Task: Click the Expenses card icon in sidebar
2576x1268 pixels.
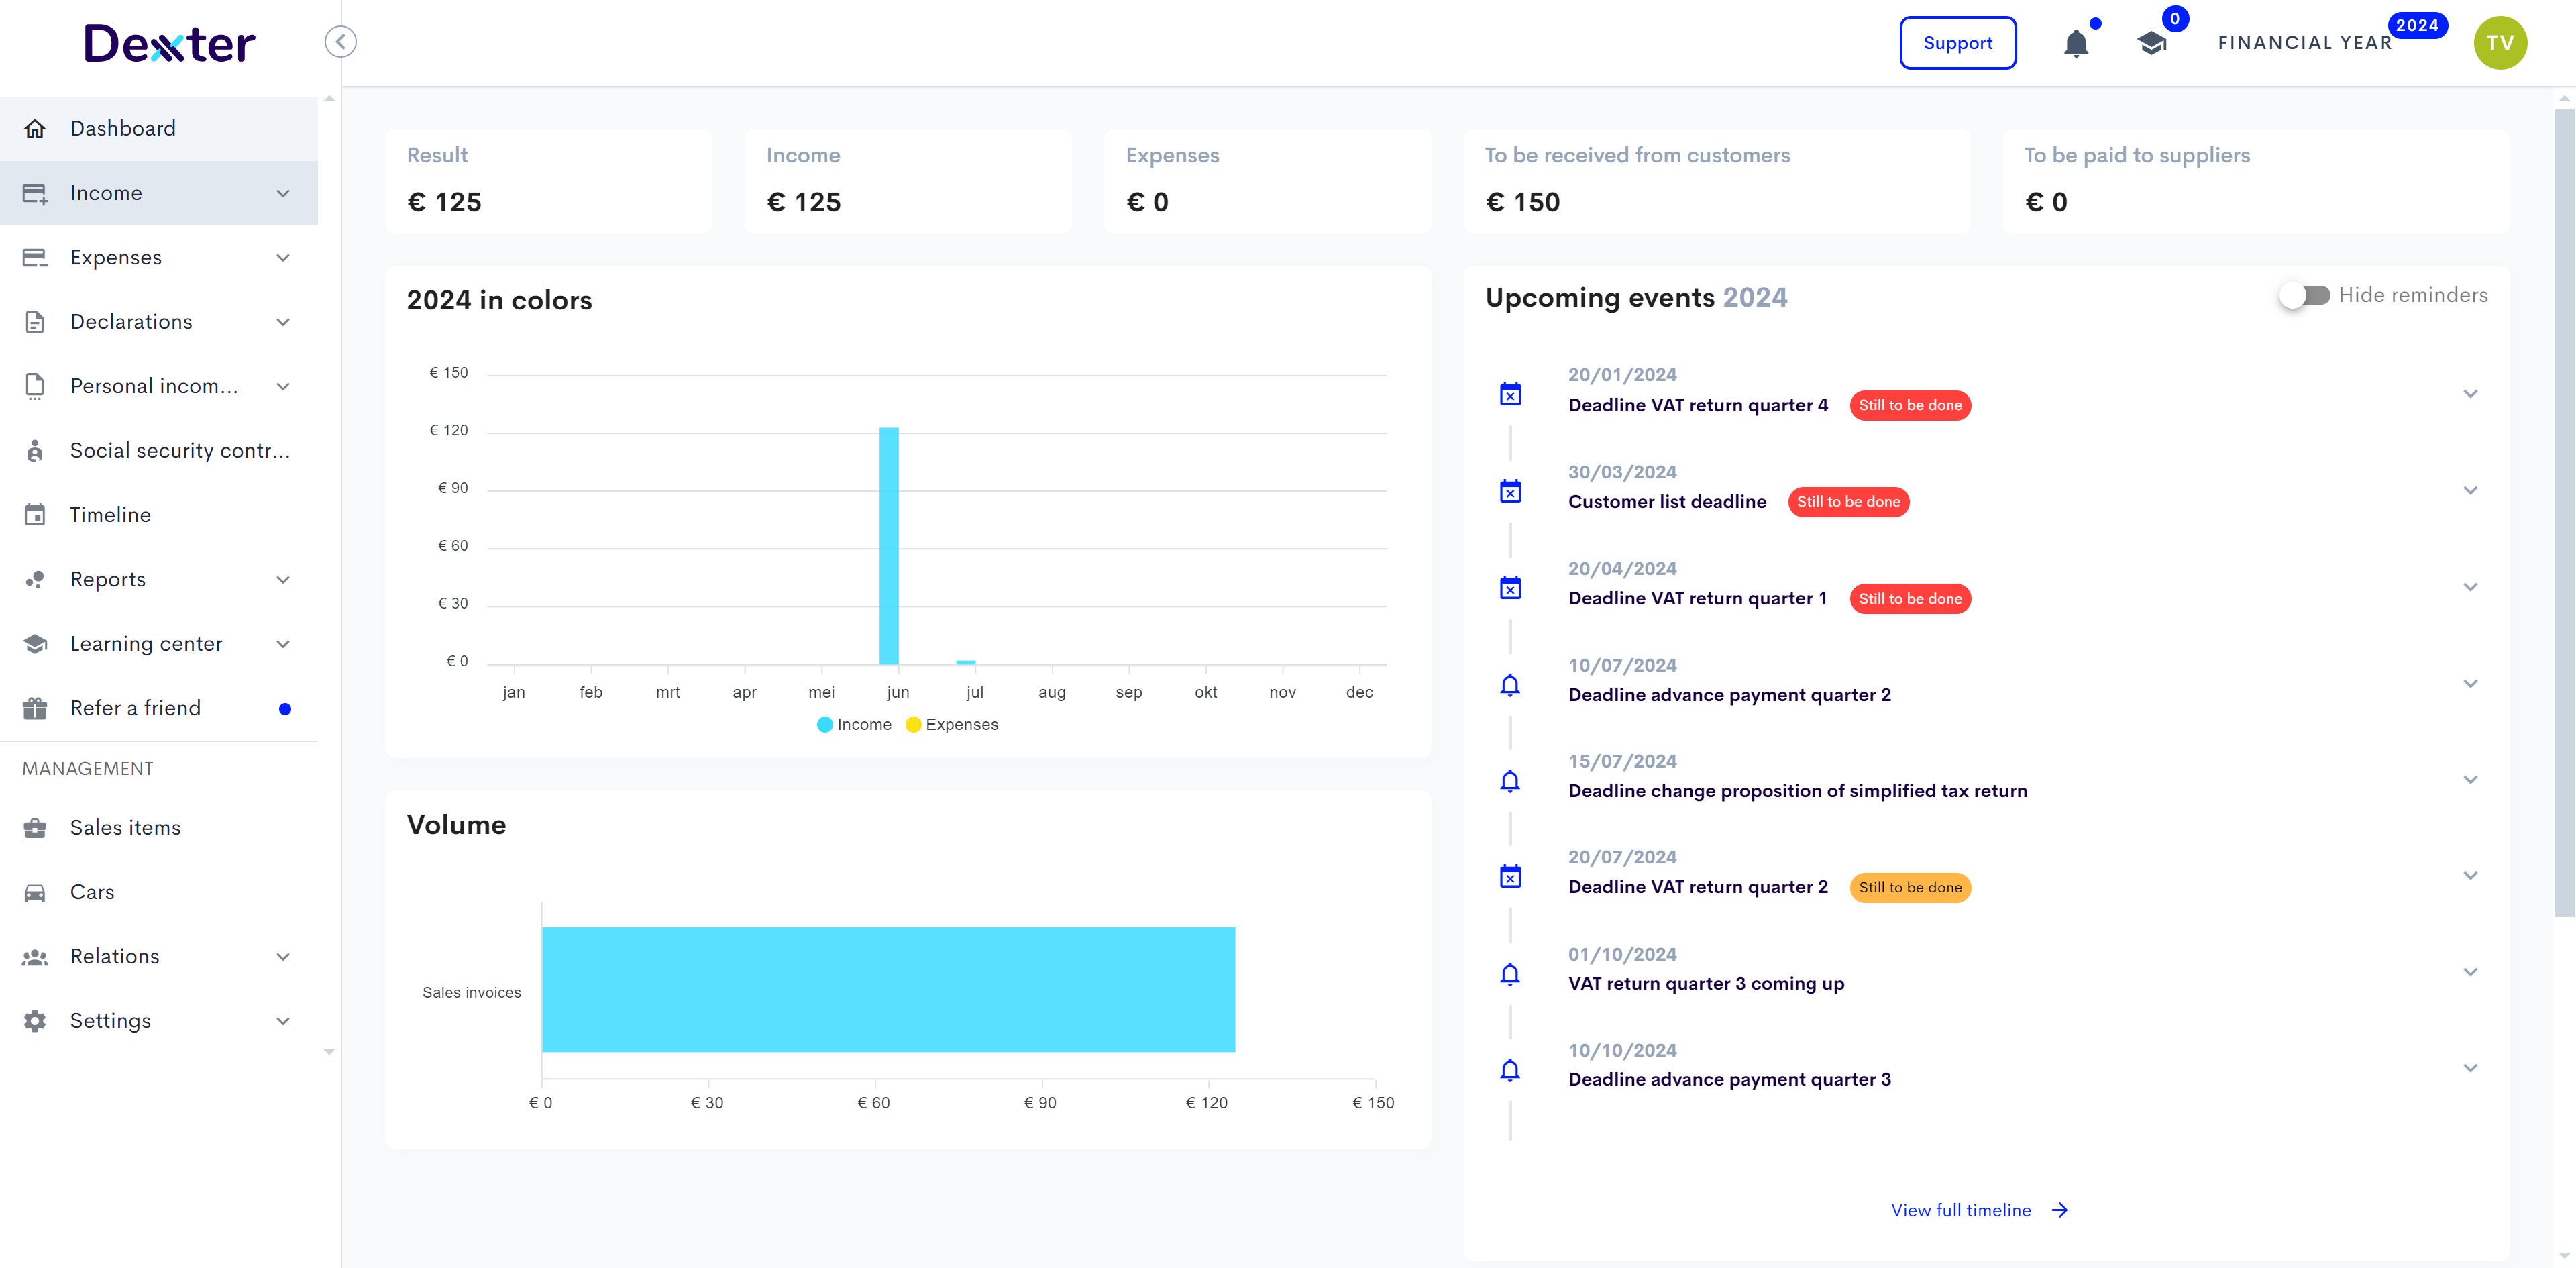Action: pyautogui.click(x=35, y=258)
